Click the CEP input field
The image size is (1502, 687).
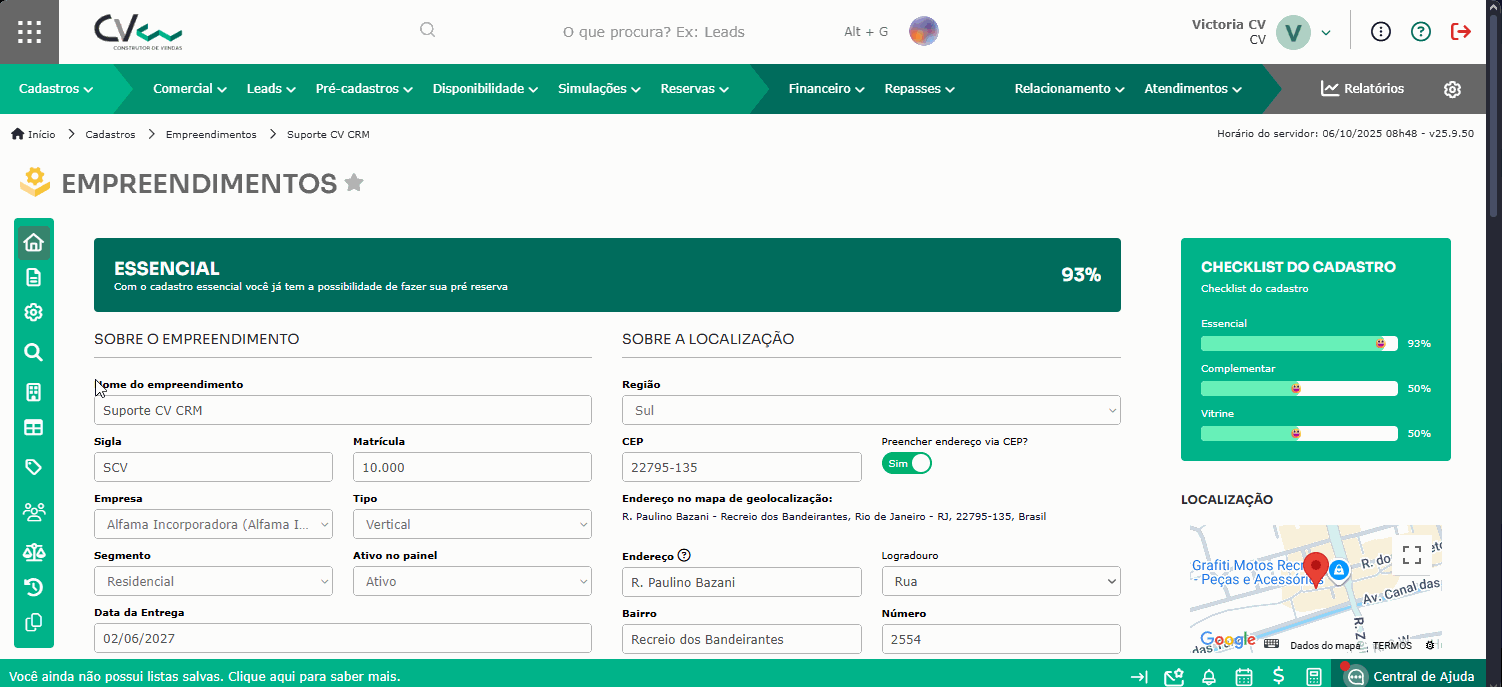pos(742,467)
